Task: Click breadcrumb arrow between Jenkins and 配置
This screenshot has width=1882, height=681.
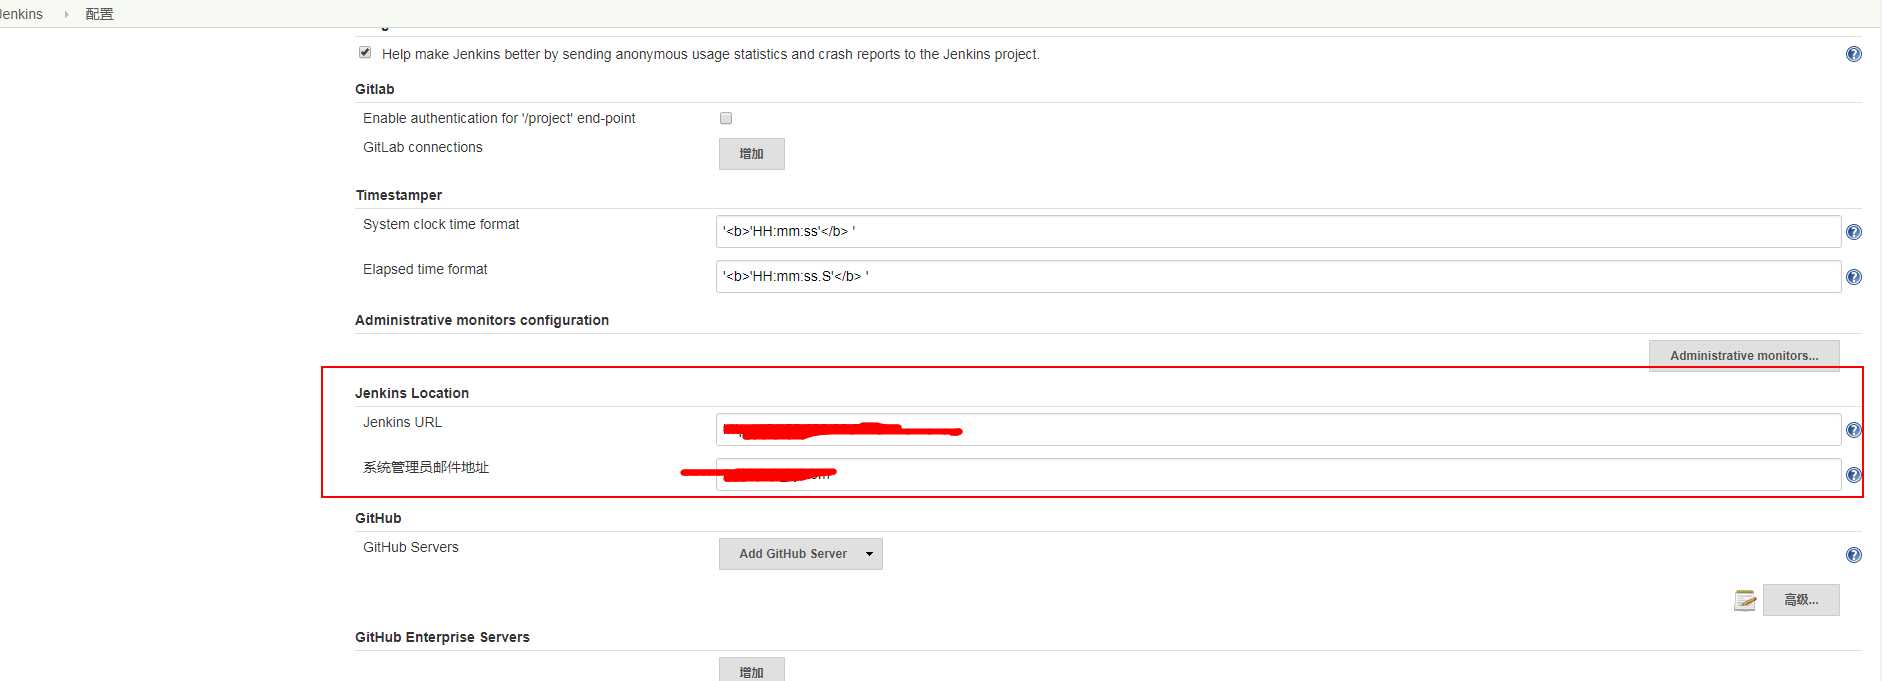Action: [66, 14]
